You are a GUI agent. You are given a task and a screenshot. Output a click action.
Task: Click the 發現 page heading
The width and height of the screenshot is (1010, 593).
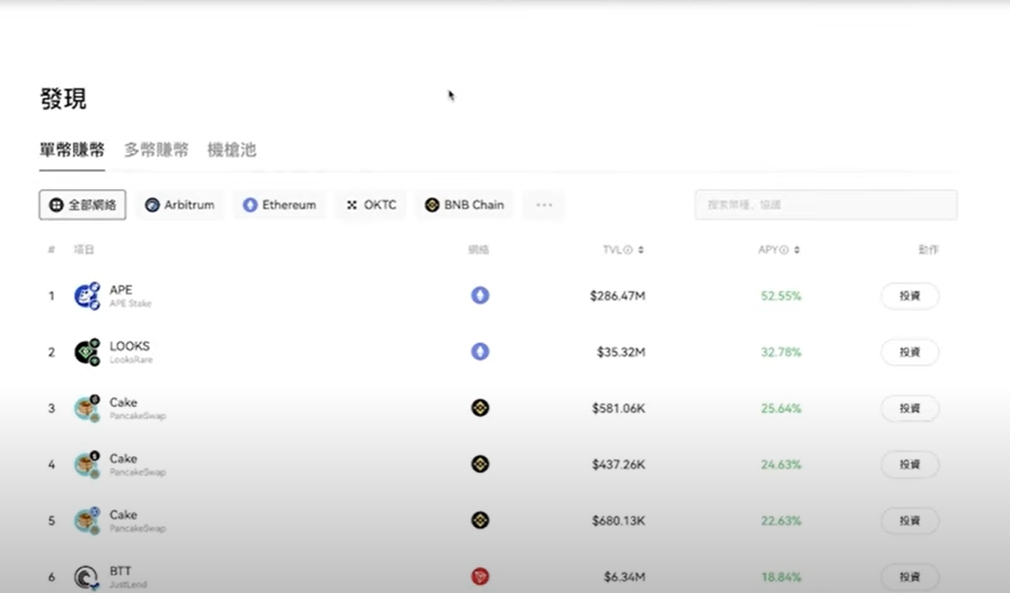63,99
